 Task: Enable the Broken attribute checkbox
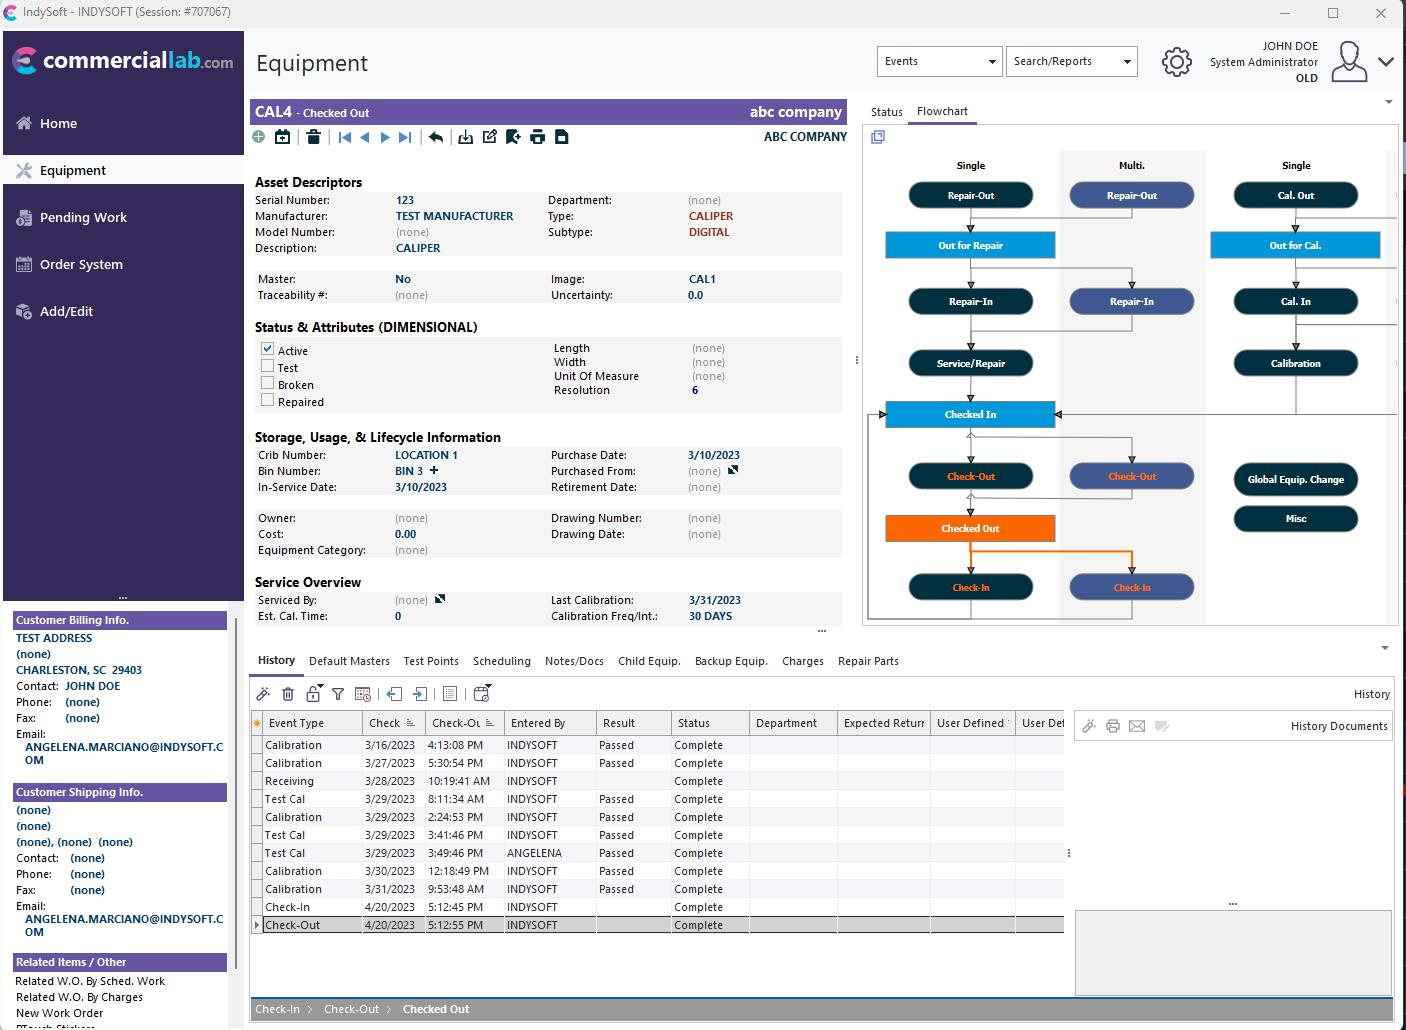[268, 383]
